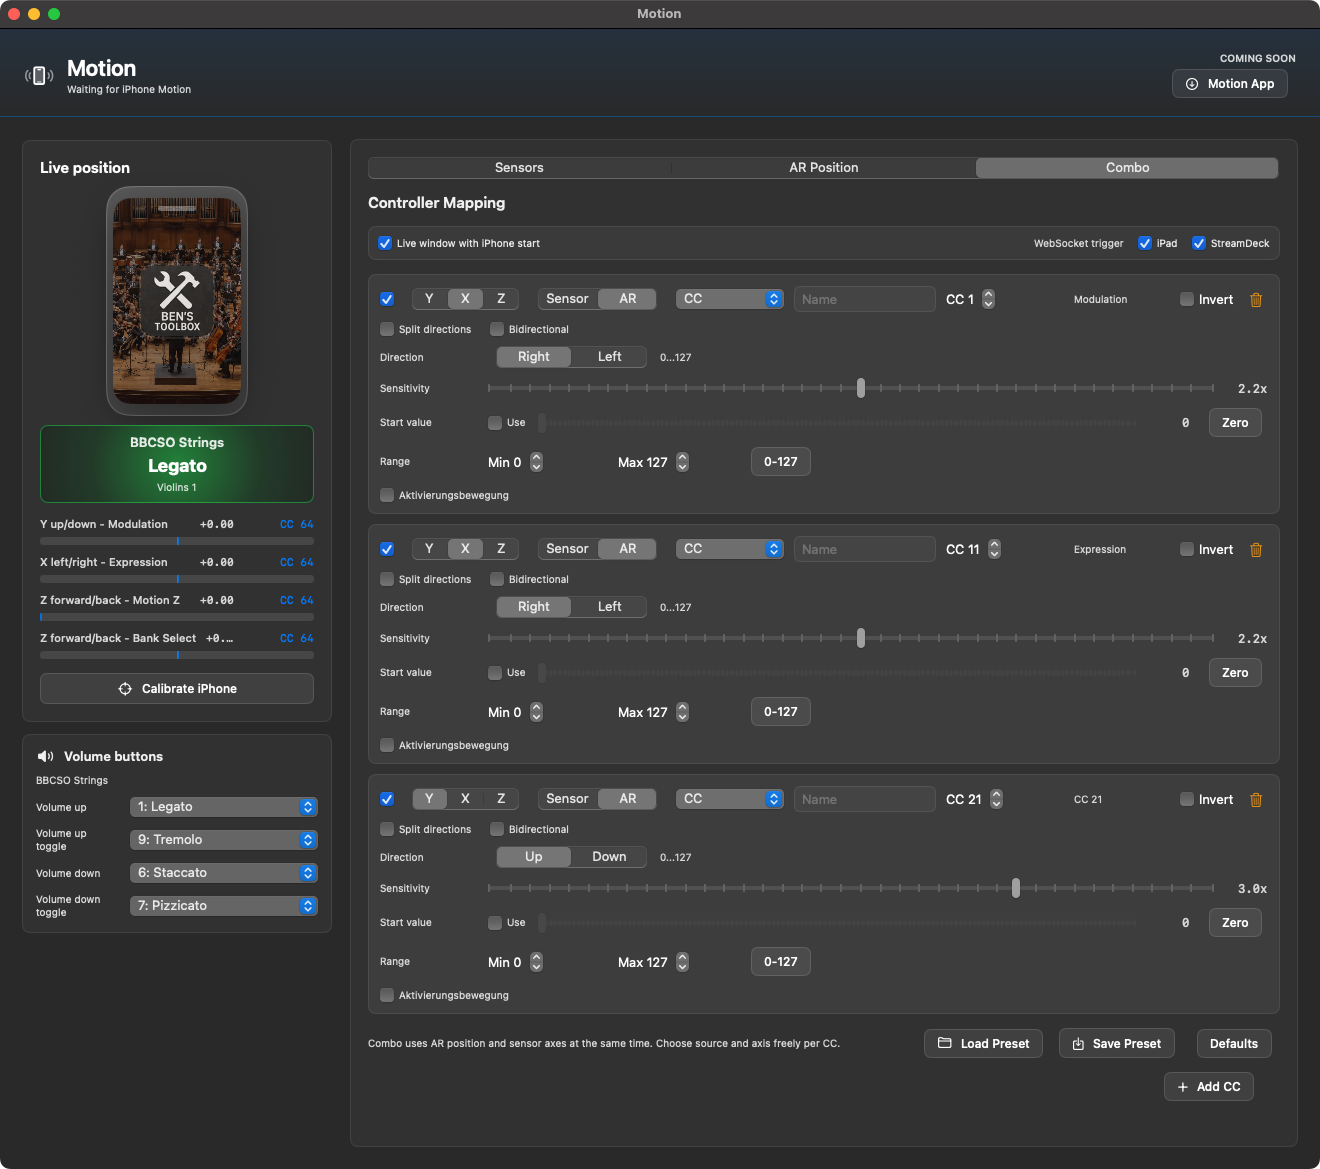Toggle the iPad WebSocket trigger checkbox
This screenshot has width=1320, height=1169.
[1145, 243]
